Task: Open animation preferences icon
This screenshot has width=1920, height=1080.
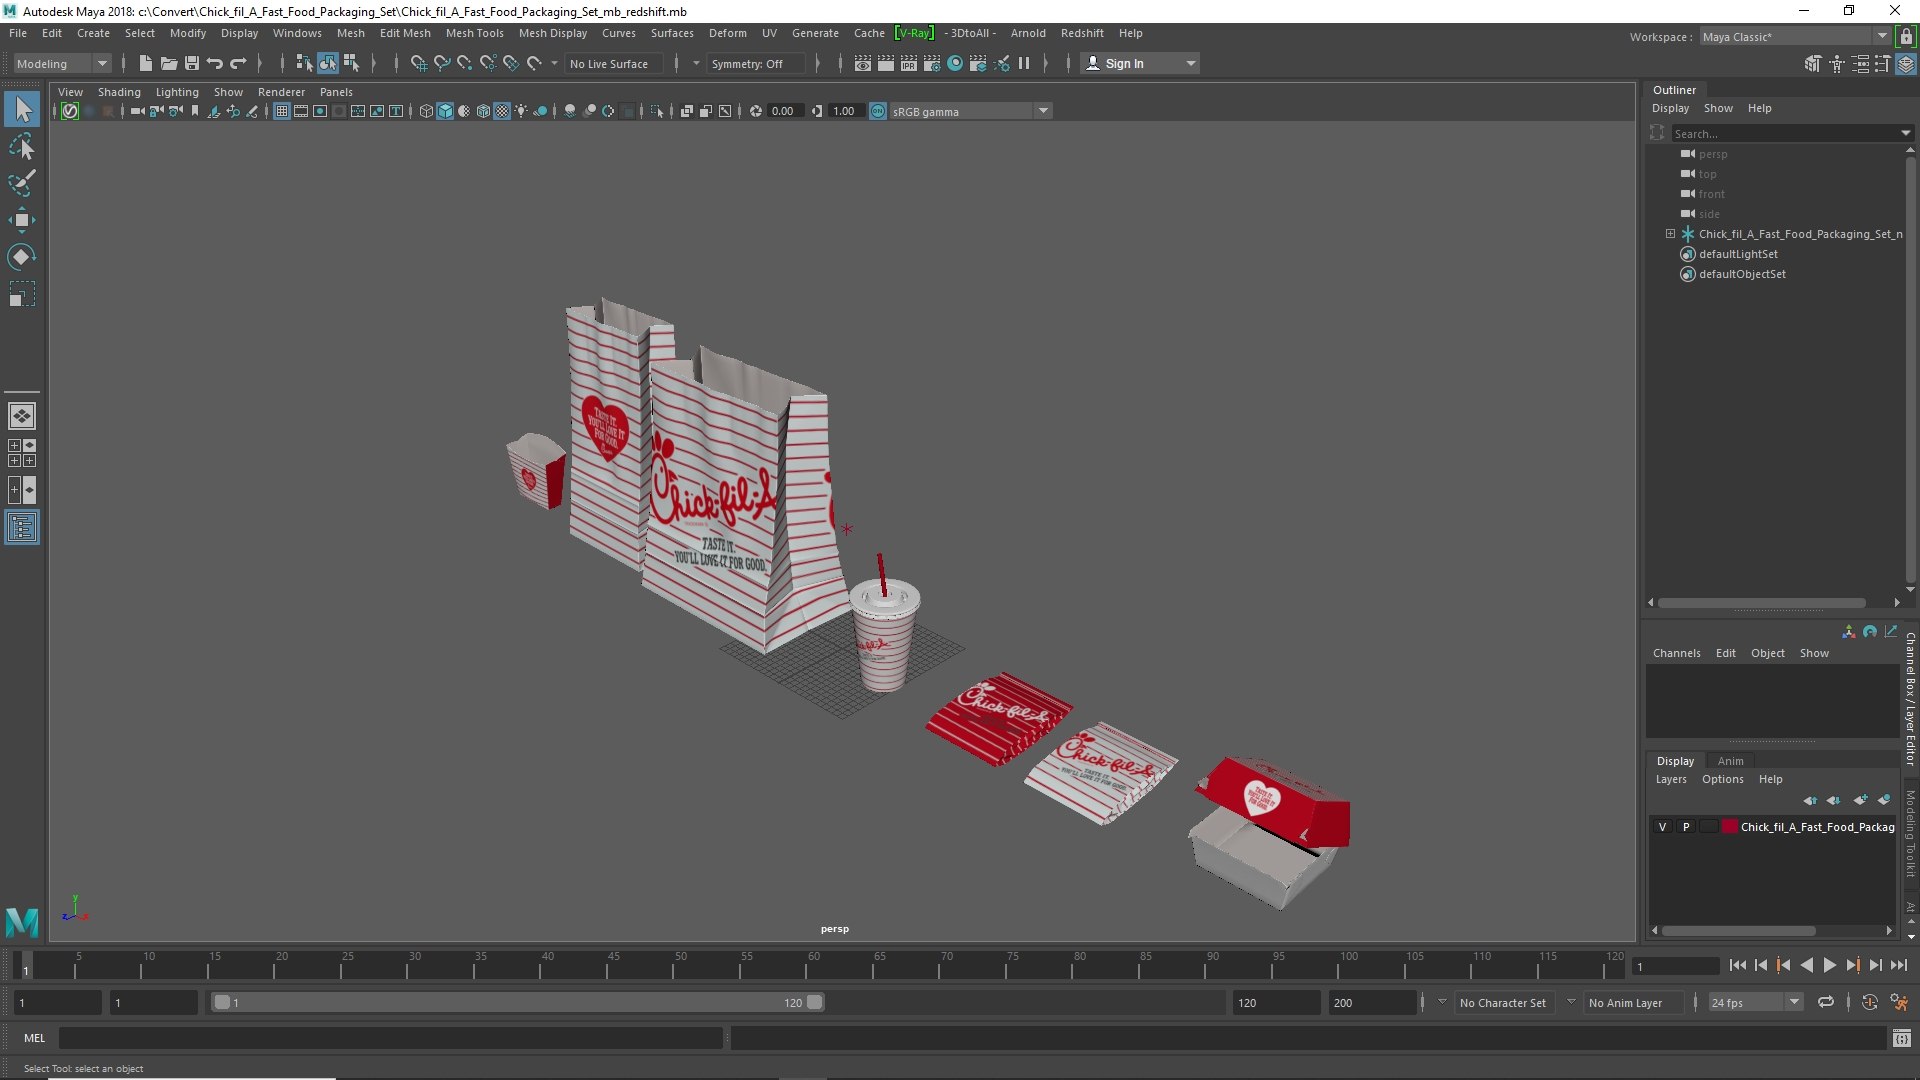Action: click(x=1899, y=1002)
